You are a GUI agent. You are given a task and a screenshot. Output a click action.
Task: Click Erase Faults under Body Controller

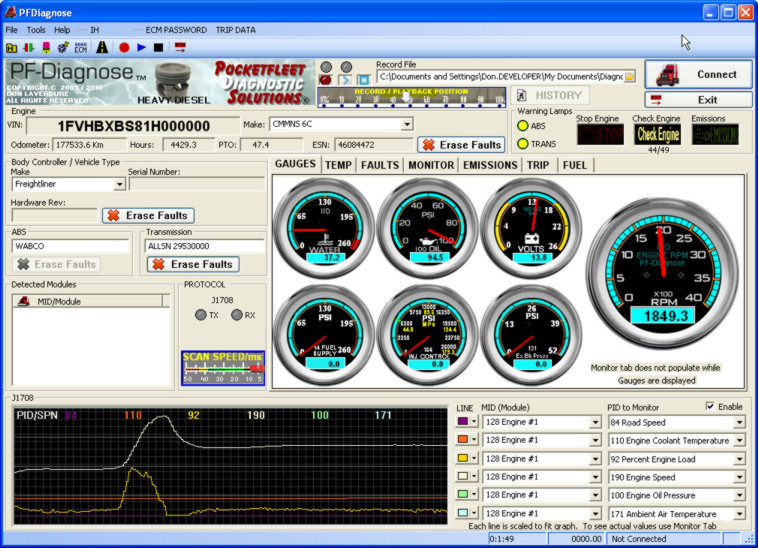tap(148, 216)
